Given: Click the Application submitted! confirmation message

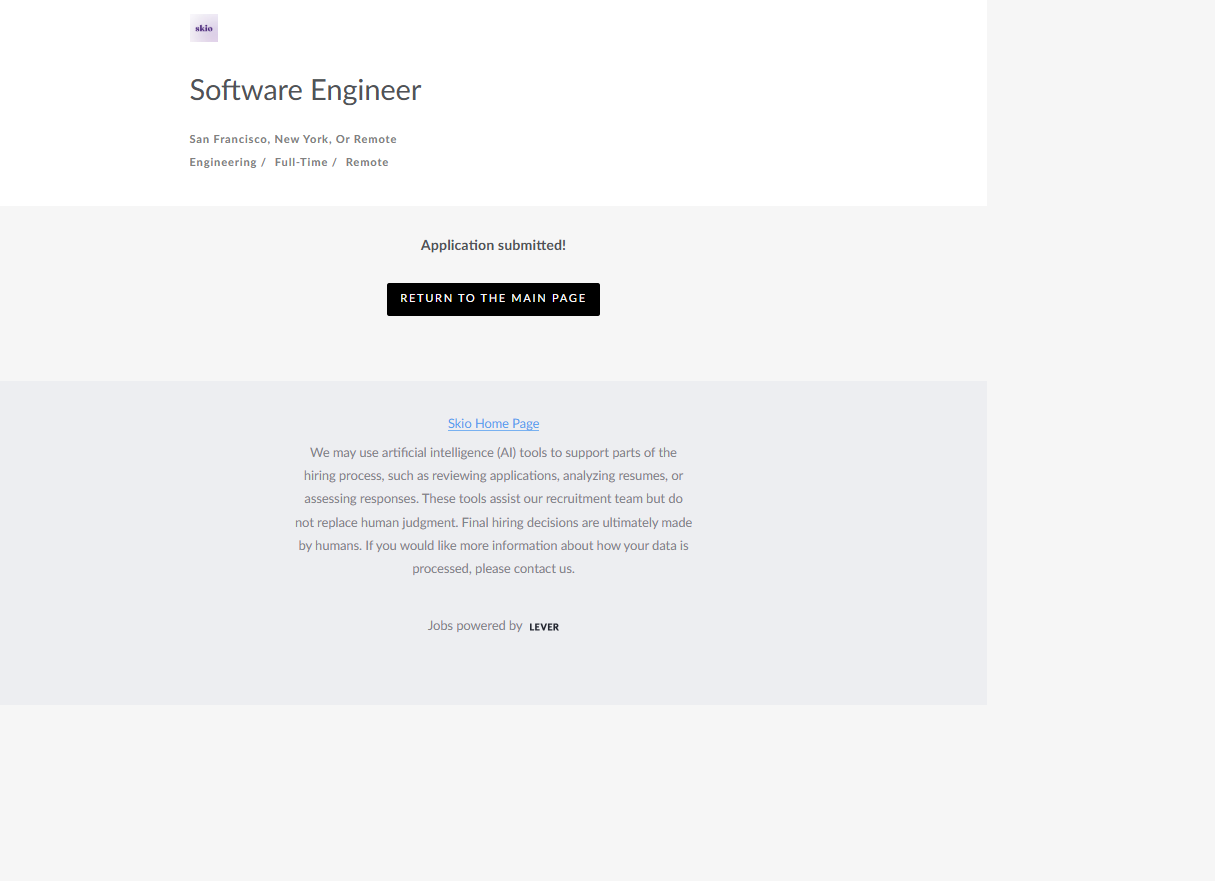Looking at the screenshot, I should (x=493, y=245).
